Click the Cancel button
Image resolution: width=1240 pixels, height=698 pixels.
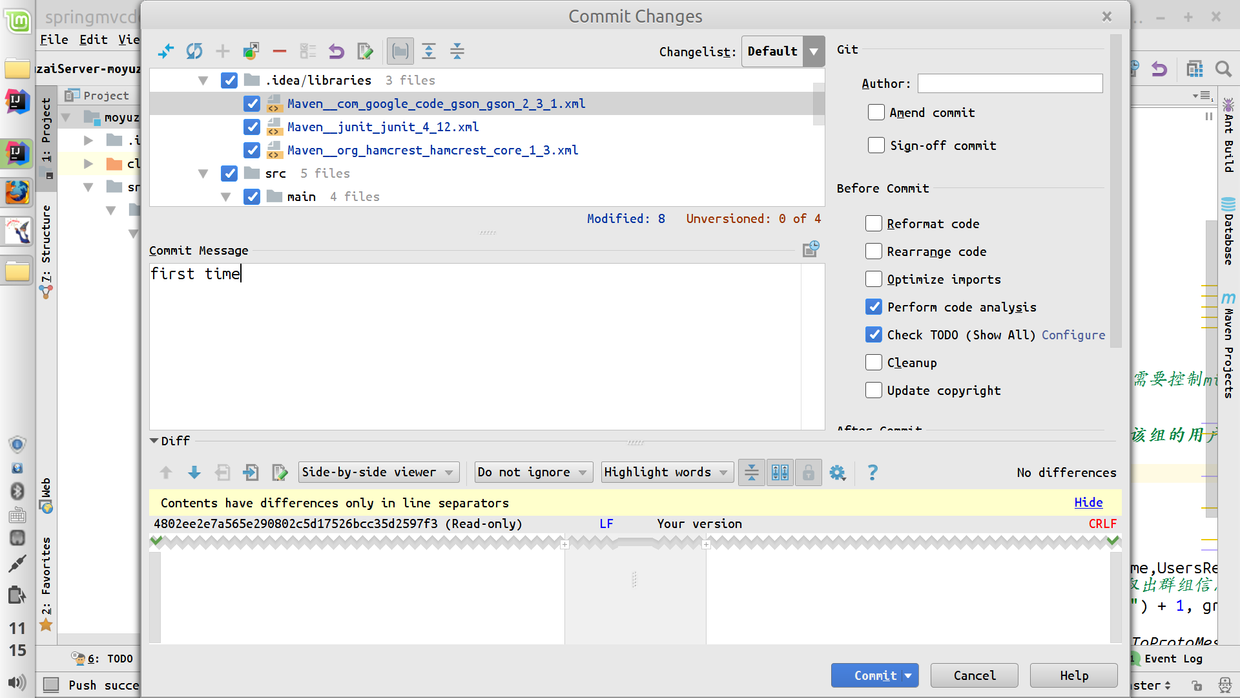click(974, 676)
